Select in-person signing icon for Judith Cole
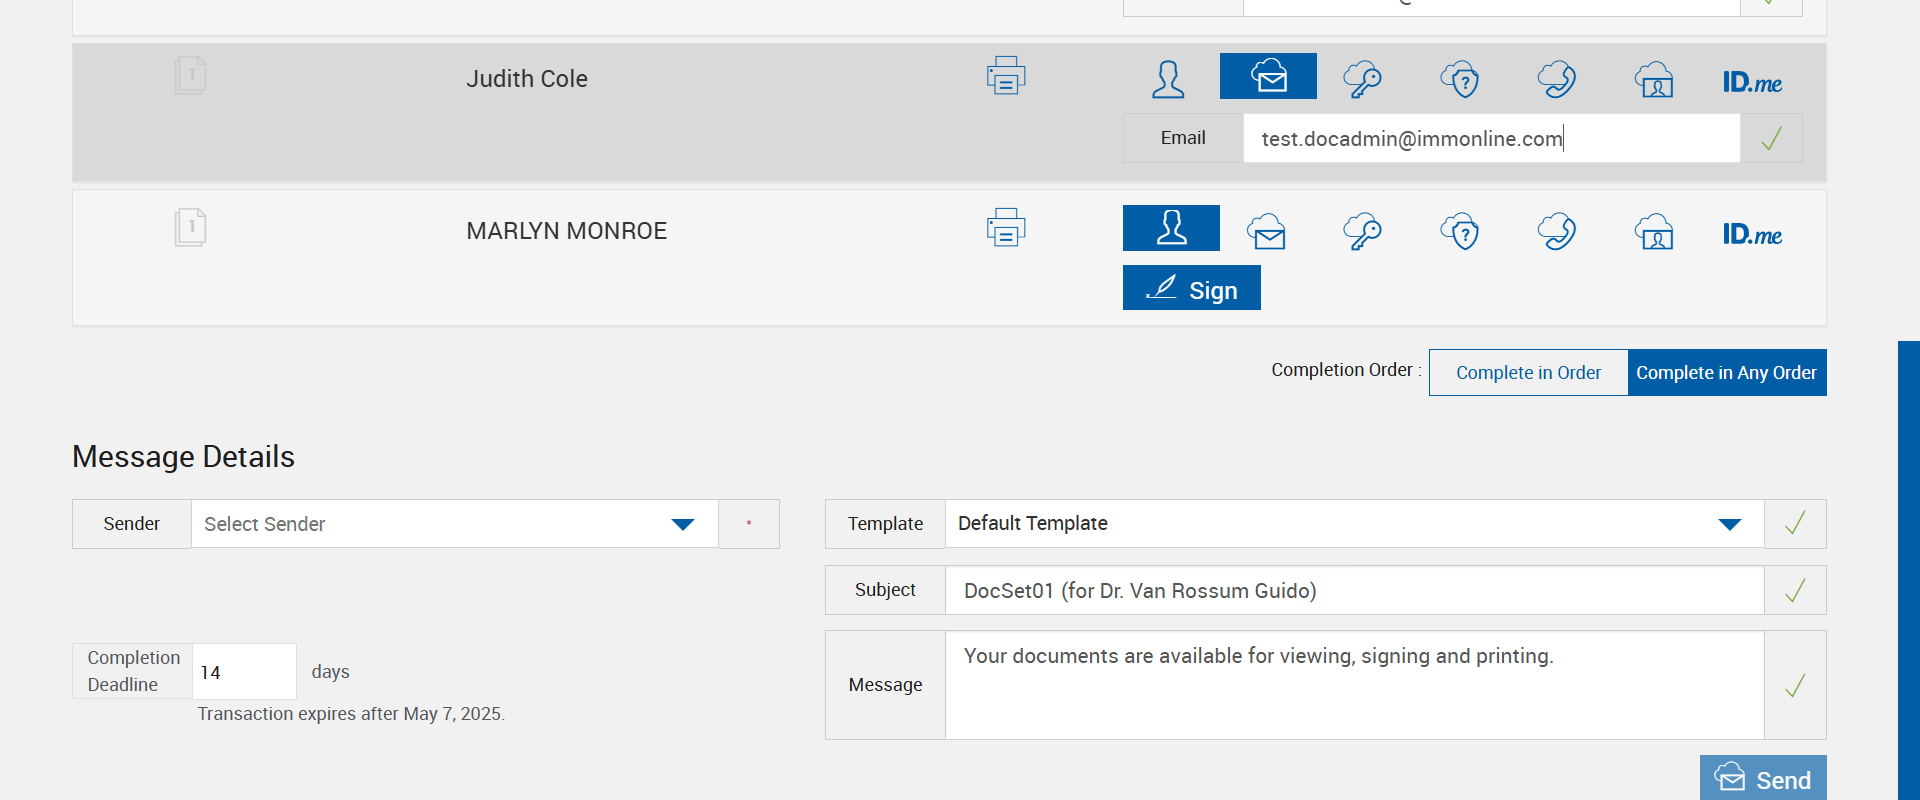 click(1168, 79)
